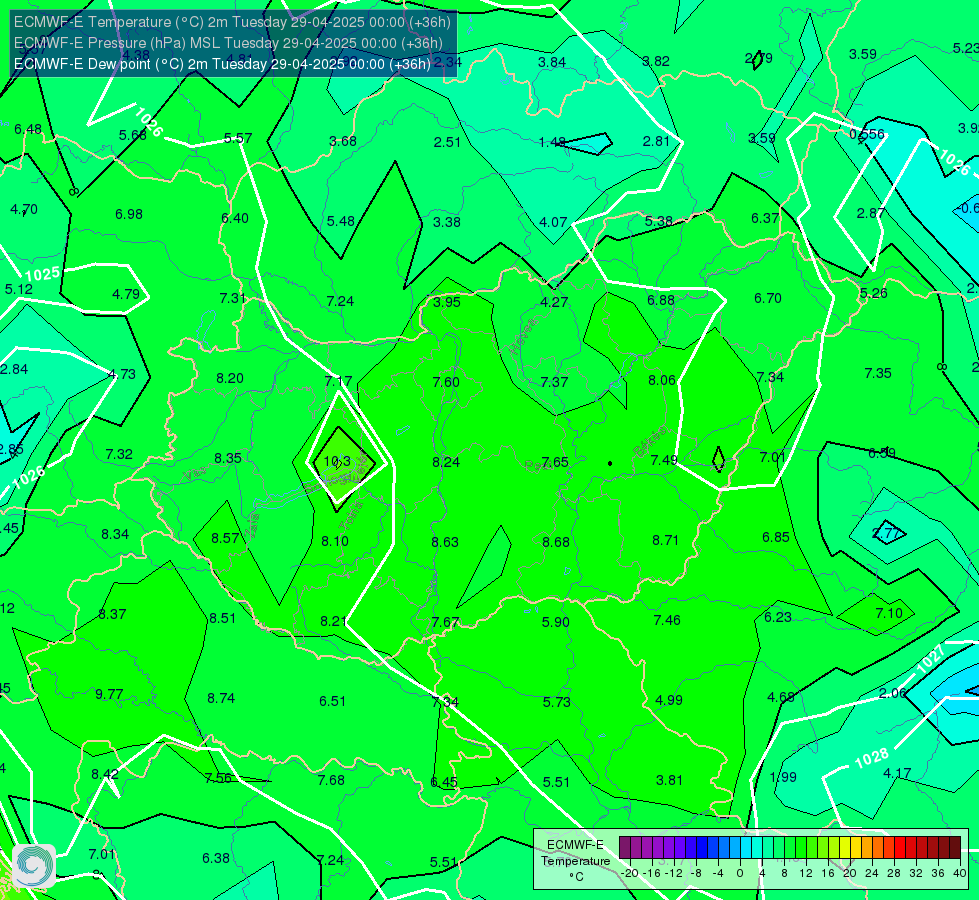Click the 1025 isobar label
Image resolution: width=979 pixels, height=900 pixels.
click(42, 274)
